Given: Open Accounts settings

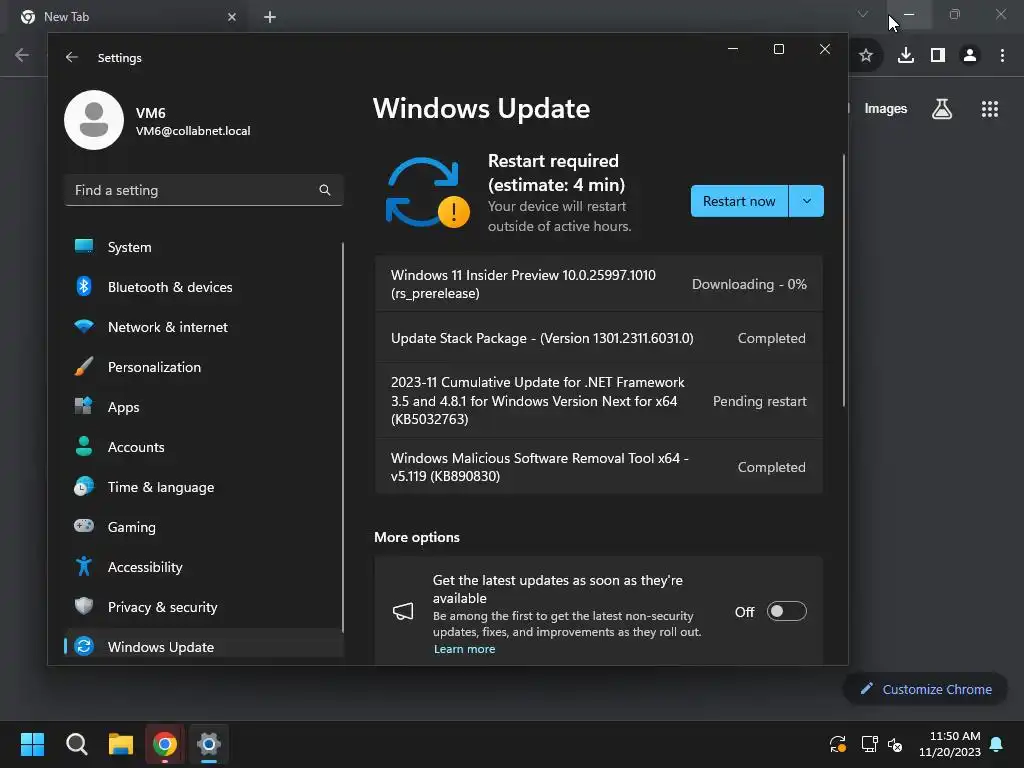Looking at the screenshot, I should [203, 447].
